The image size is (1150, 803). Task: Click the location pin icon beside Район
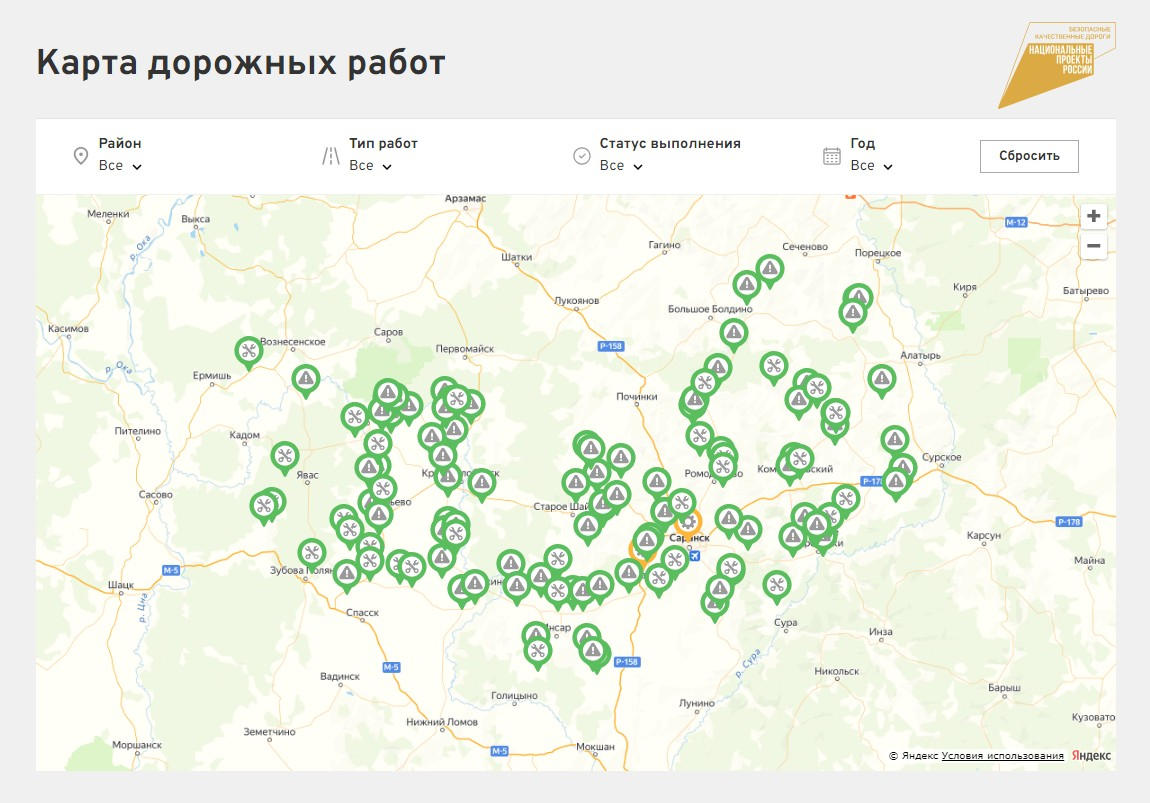pyautogui.click(x=81, y=156)
